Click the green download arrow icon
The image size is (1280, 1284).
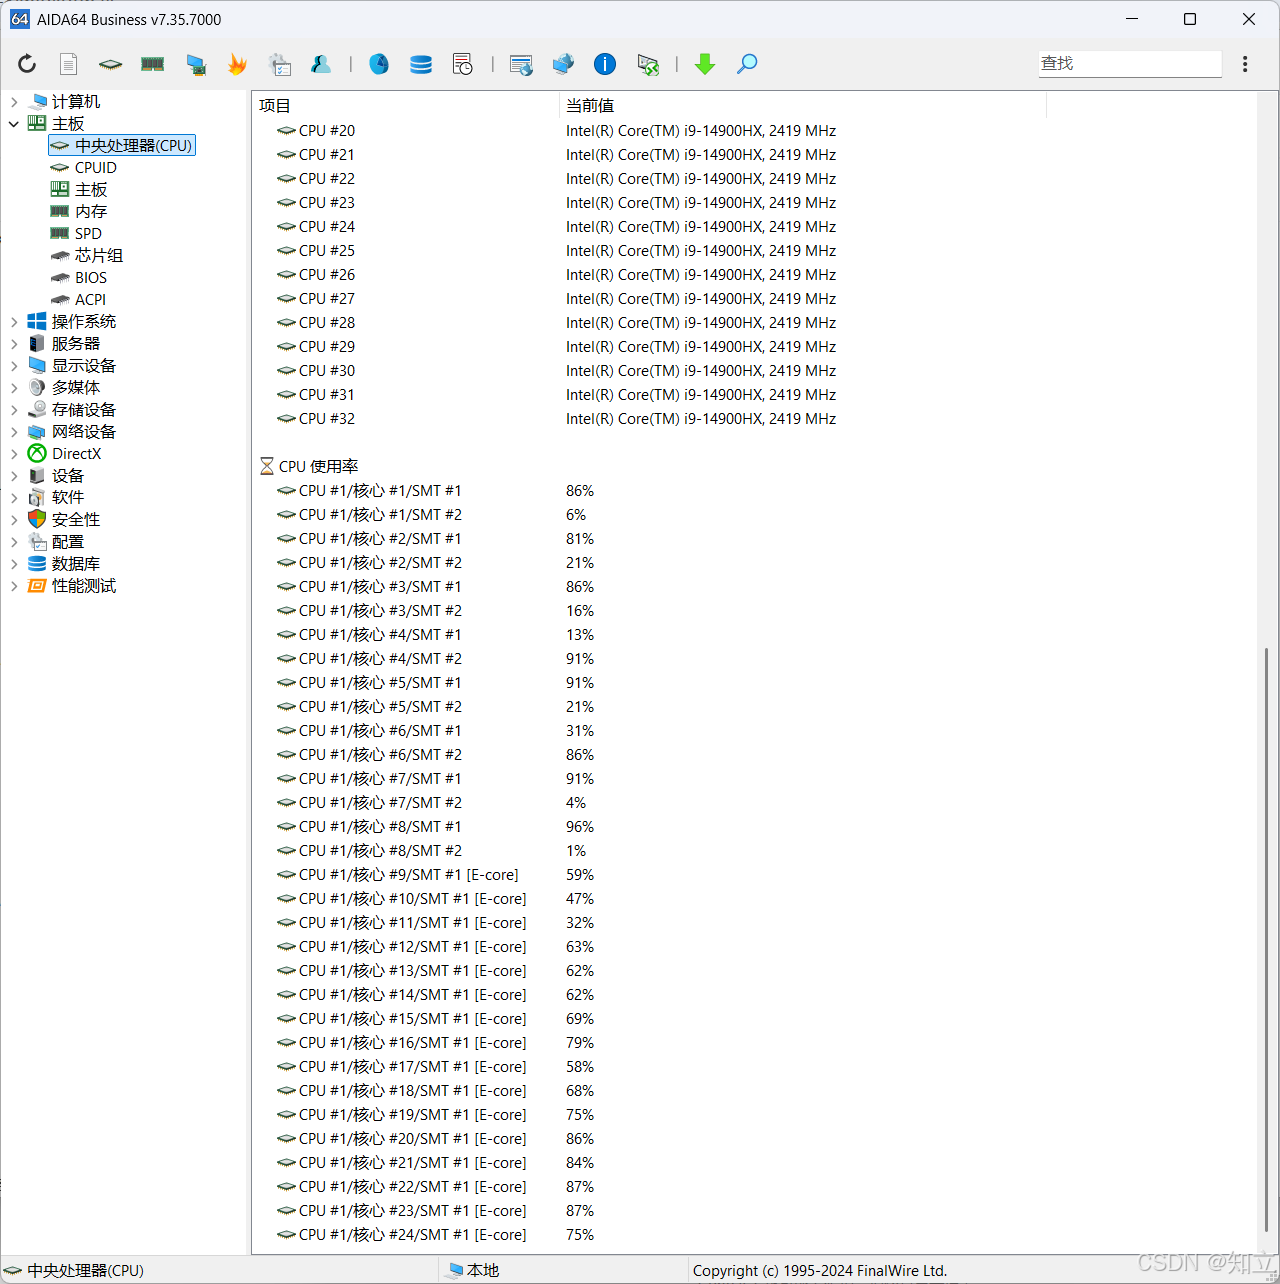(705, 64)
